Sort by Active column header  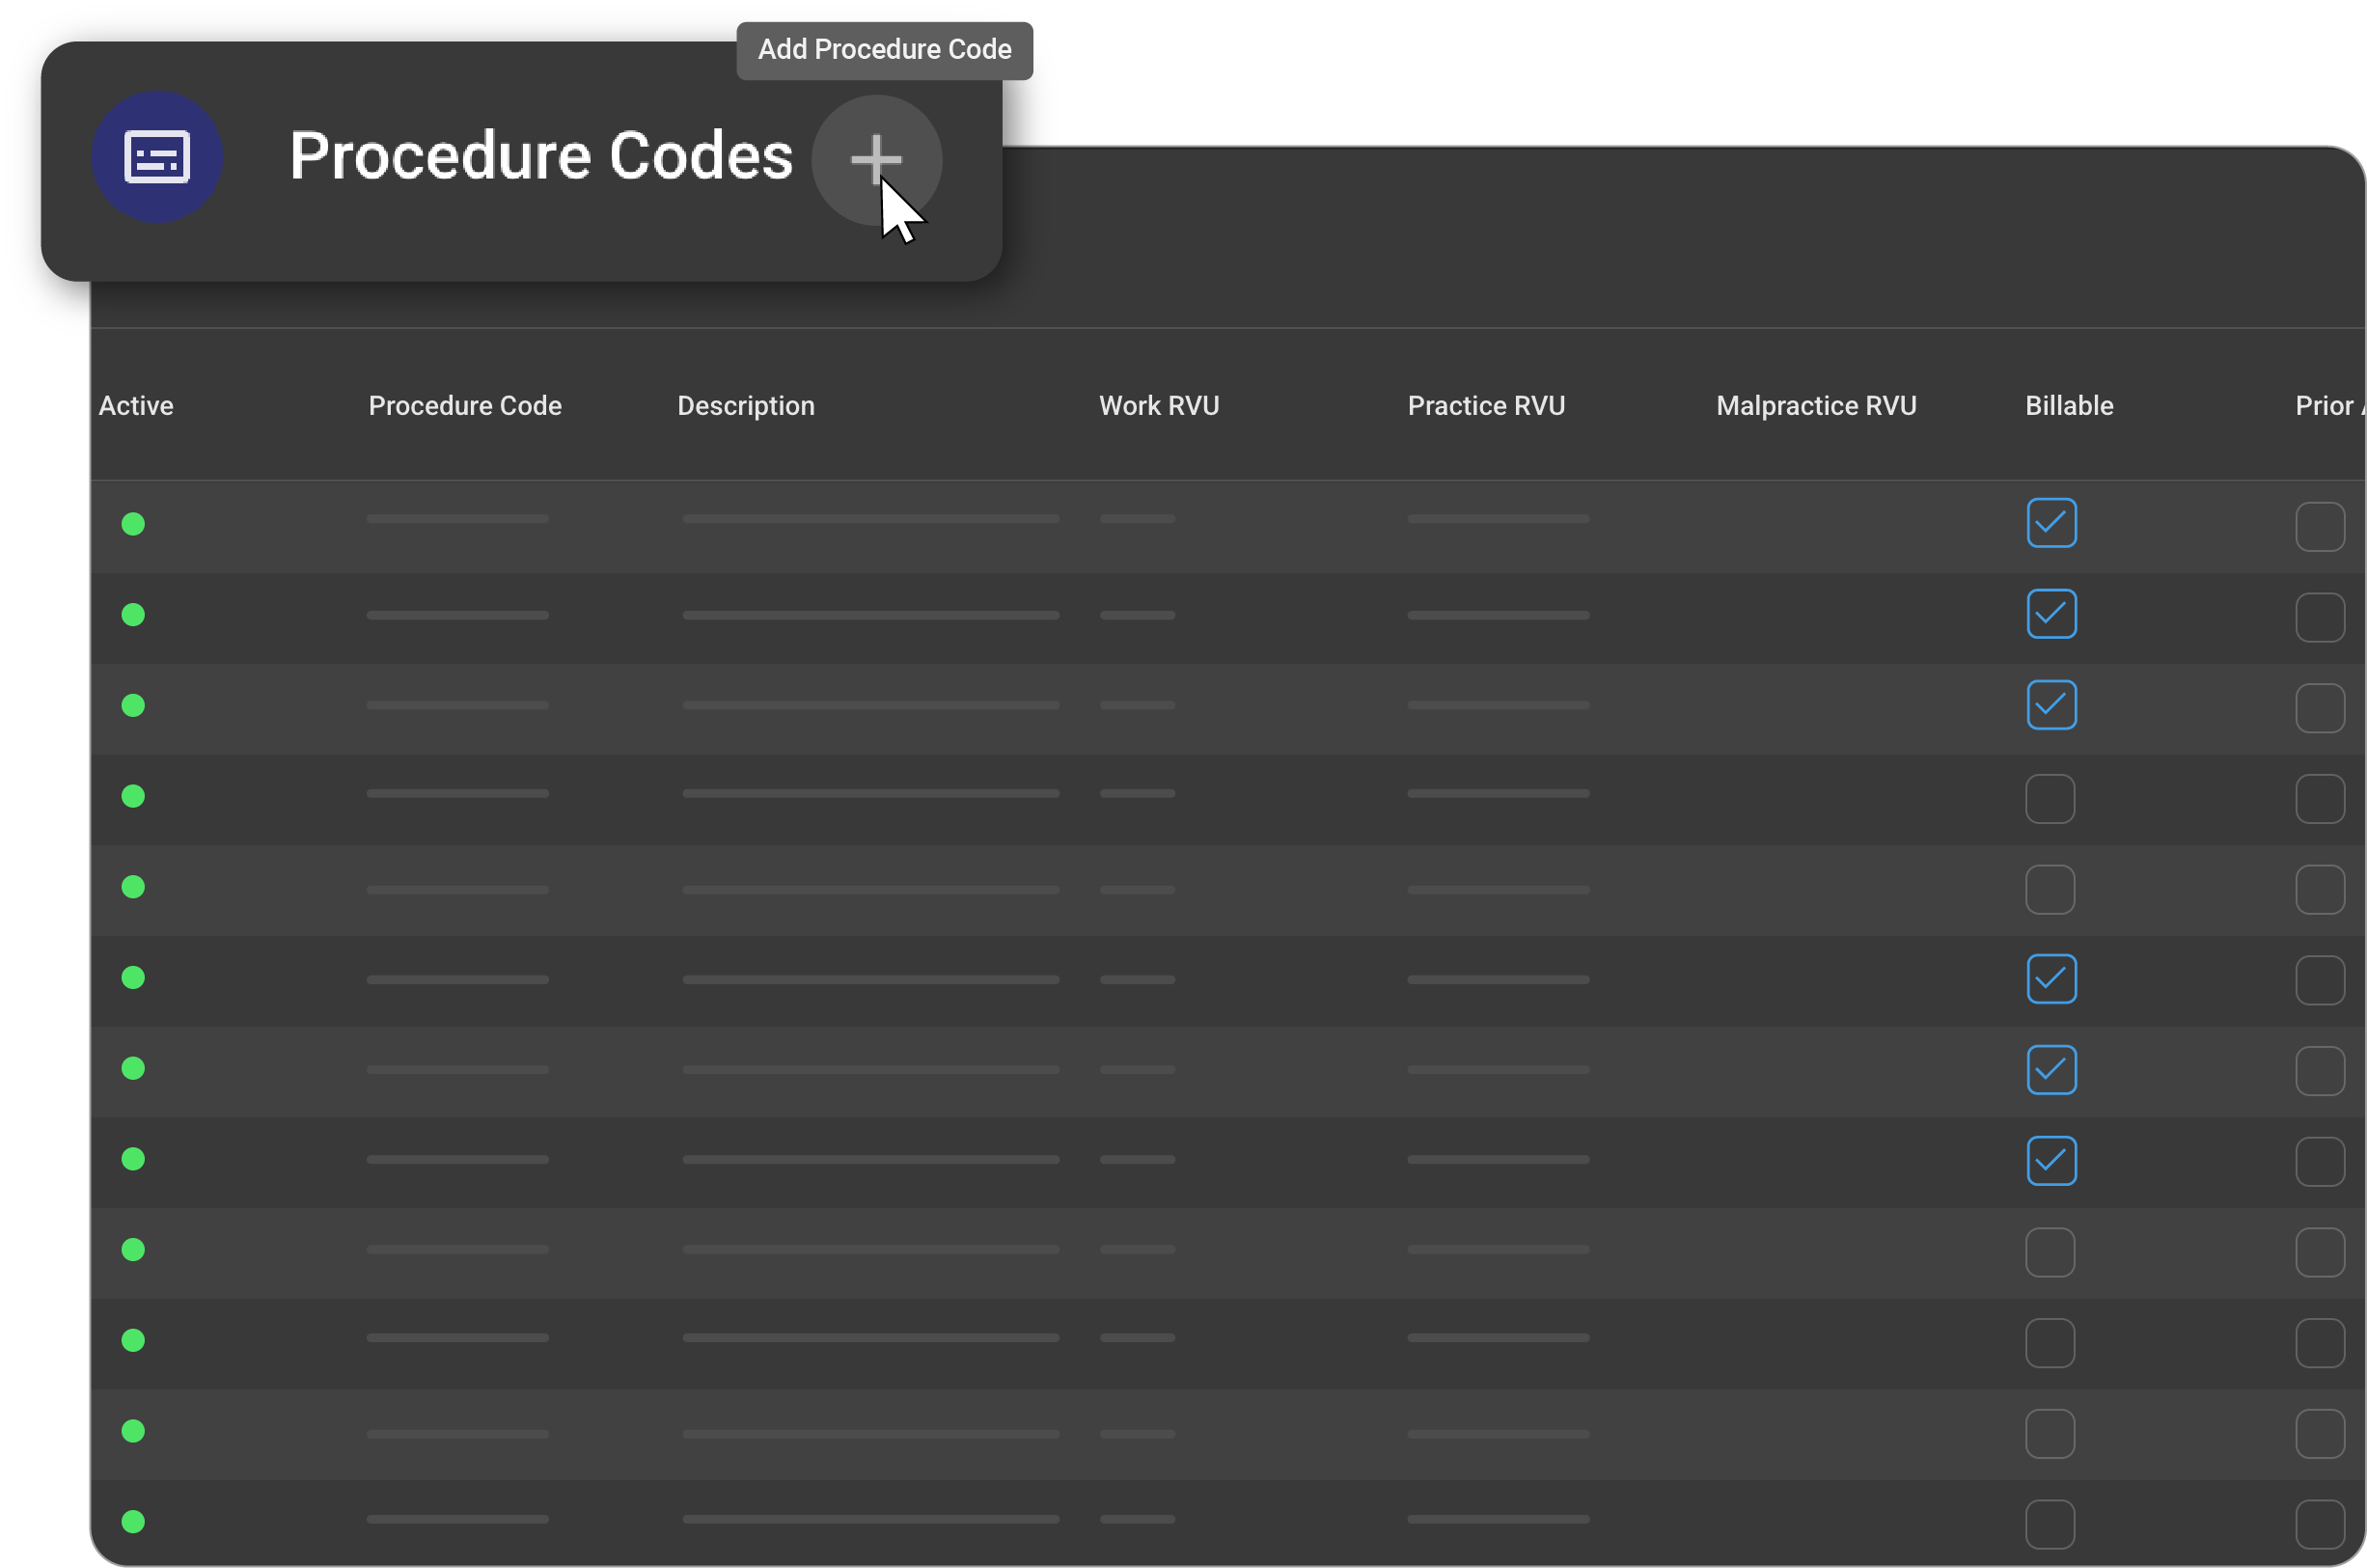[136, 406]
